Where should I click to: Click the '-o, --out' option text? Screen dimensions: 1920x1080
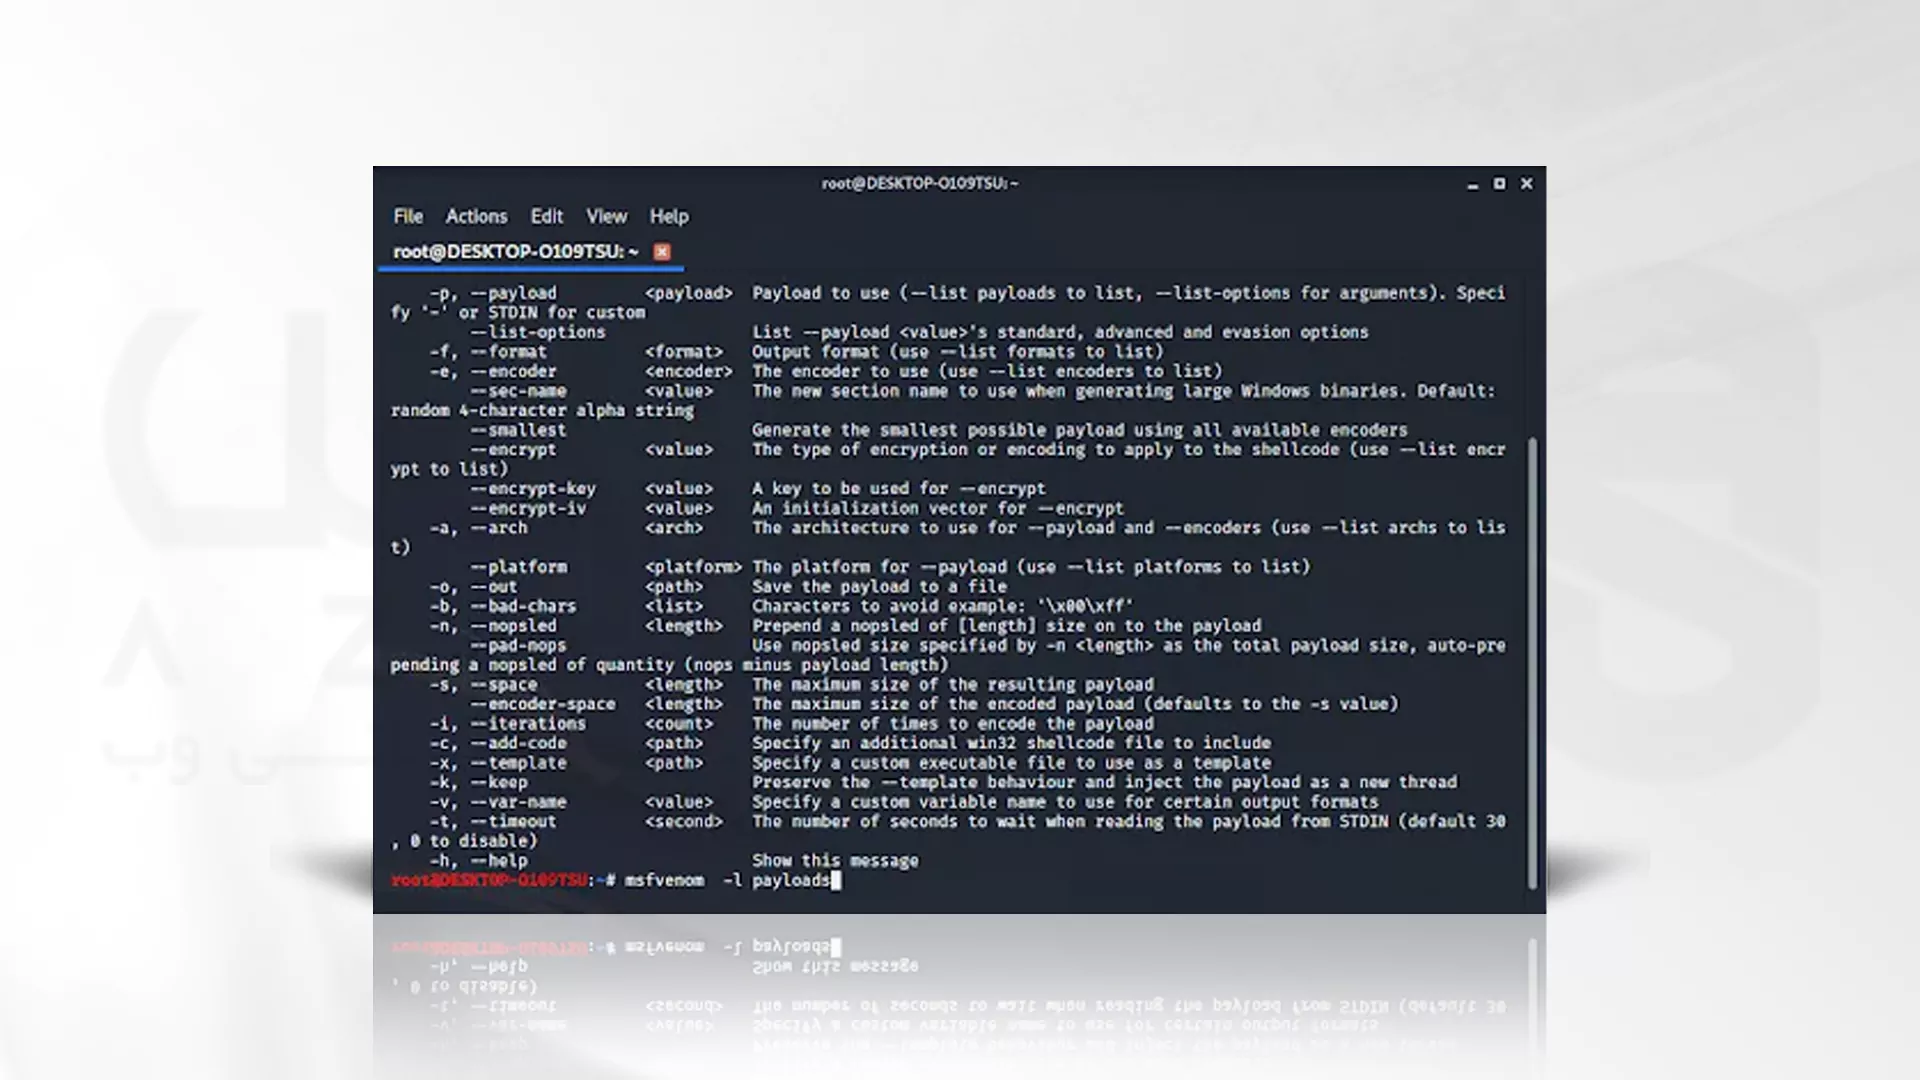click(x=473, y=587)
